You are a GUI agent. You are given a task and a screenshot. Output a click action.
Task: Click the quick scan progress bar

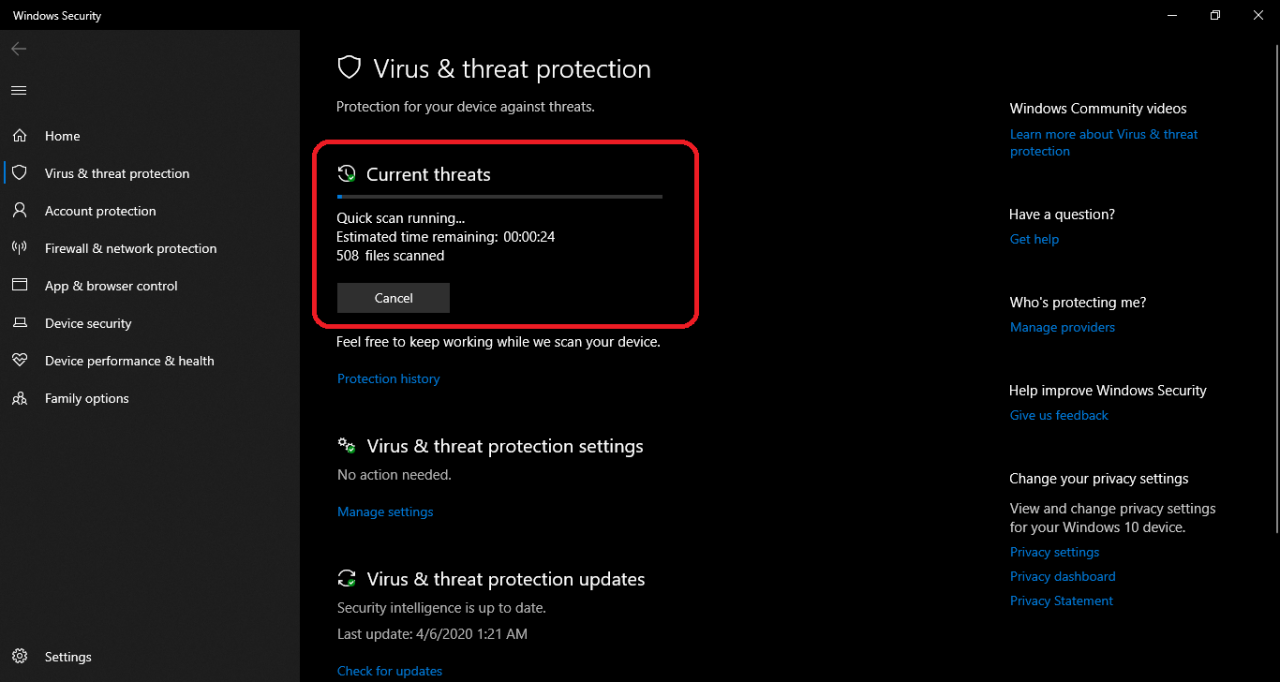[x=499, y=197]
